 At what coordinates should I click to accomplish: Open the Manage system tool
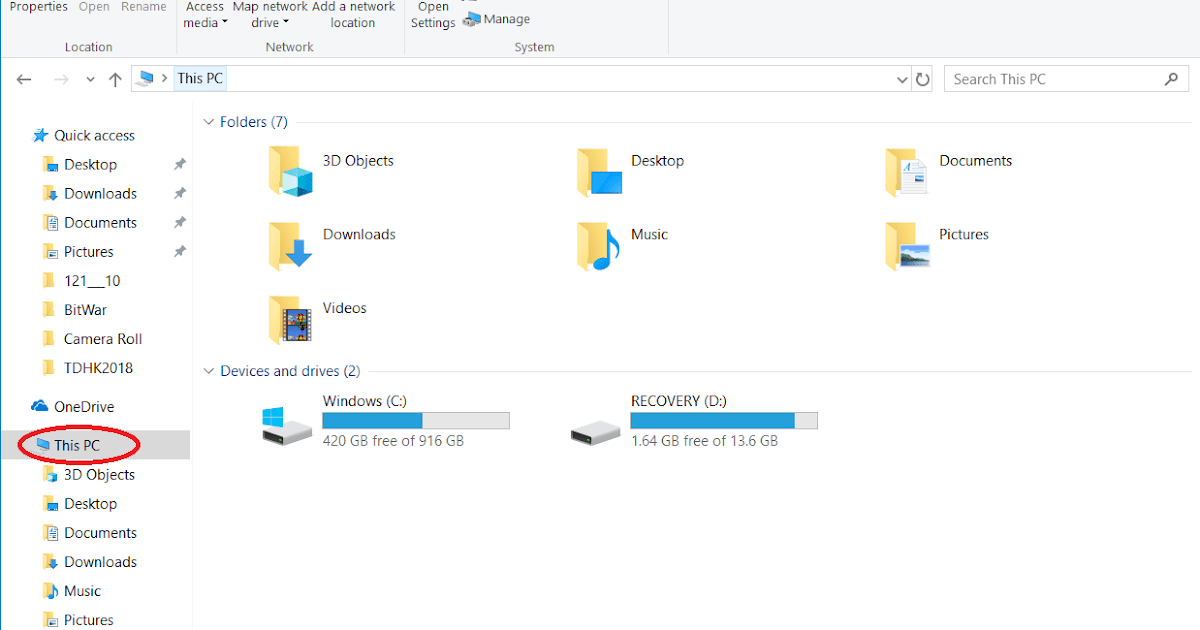pos(497,18)
